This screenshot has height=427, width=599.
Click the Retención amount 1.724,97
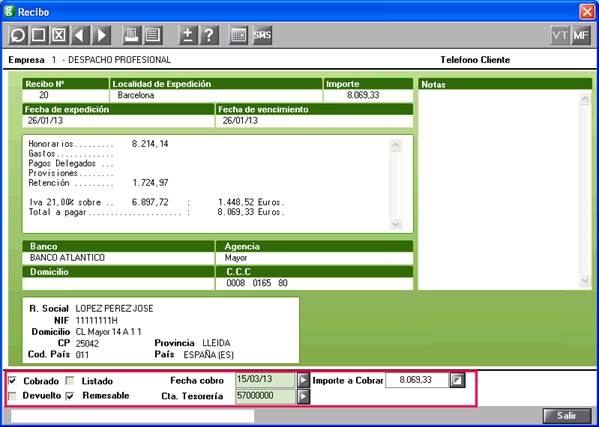click(151, 183)
